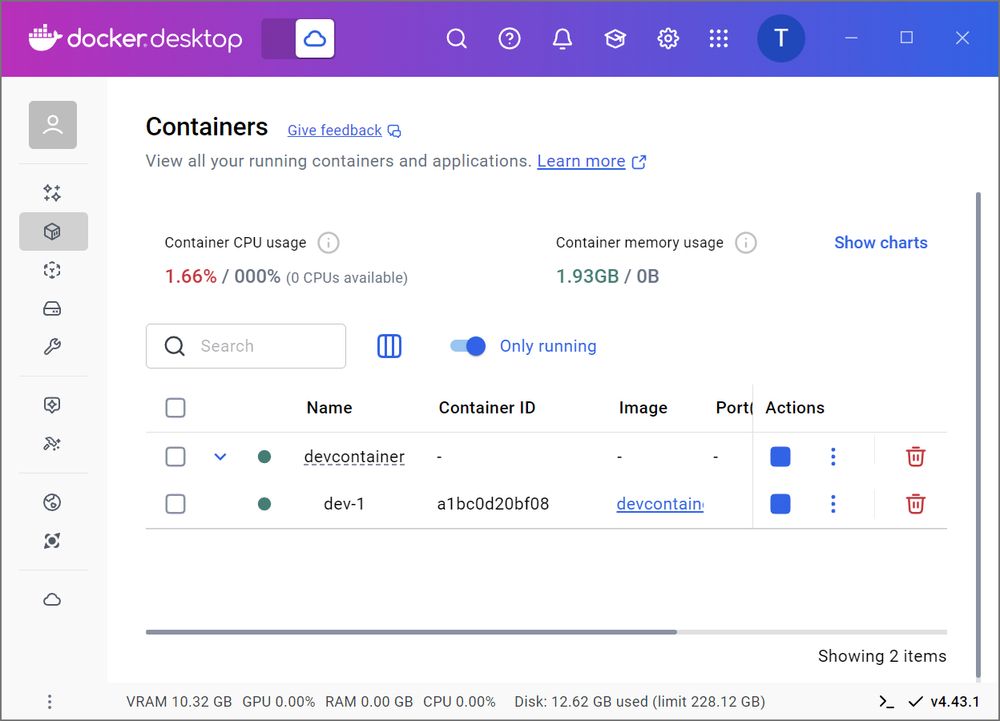Screen dimensions: 1000x721
Task: Open the Docker Scout icon in sidebar
Action: [52, 541]
